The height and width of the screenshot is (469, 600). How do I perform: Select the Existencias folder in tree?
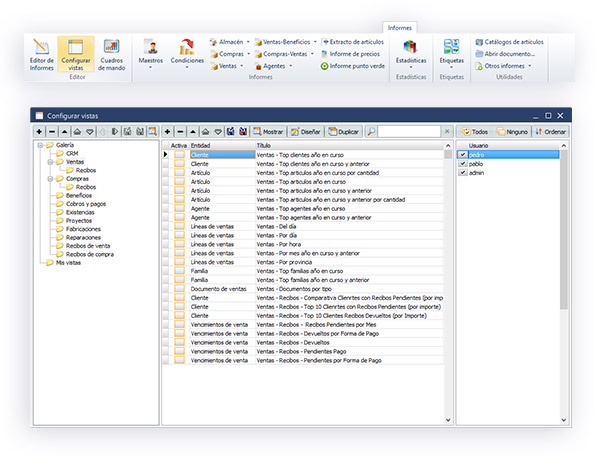tap(68, 213)
